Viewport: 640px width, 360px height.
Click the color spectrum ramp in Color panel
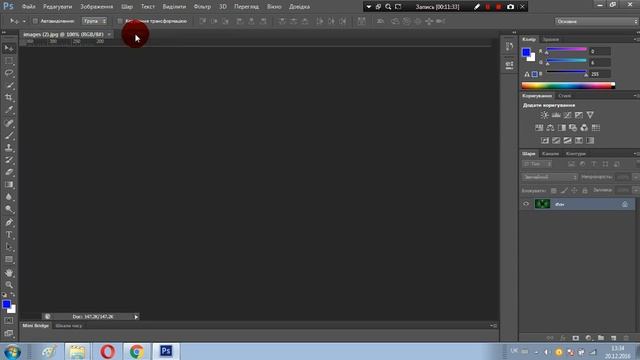coord(568,85)
